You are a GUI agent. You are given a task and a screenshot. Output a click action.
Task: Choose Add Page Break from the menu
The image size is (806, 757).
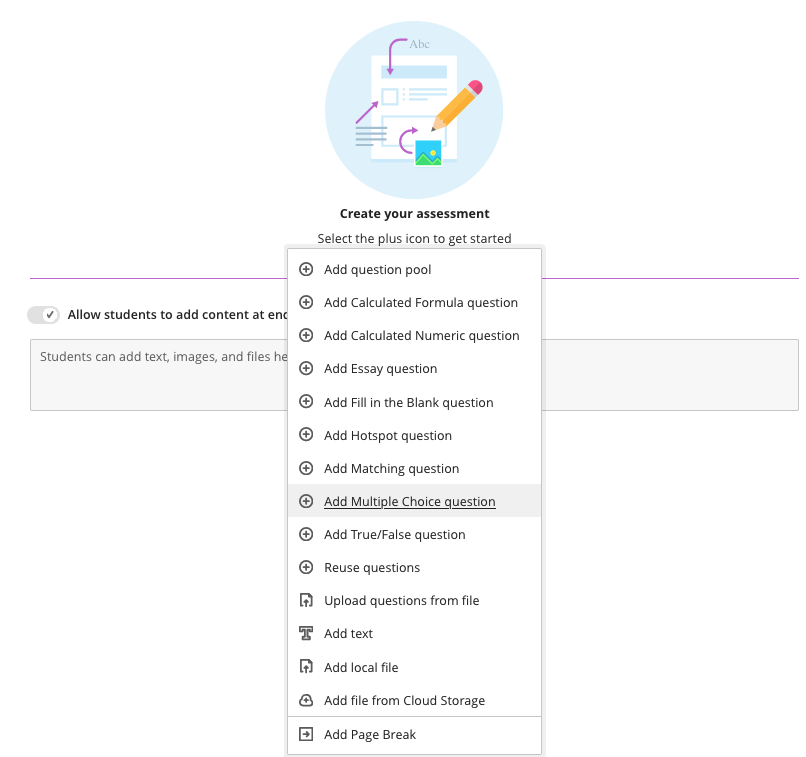coord(368,733)
